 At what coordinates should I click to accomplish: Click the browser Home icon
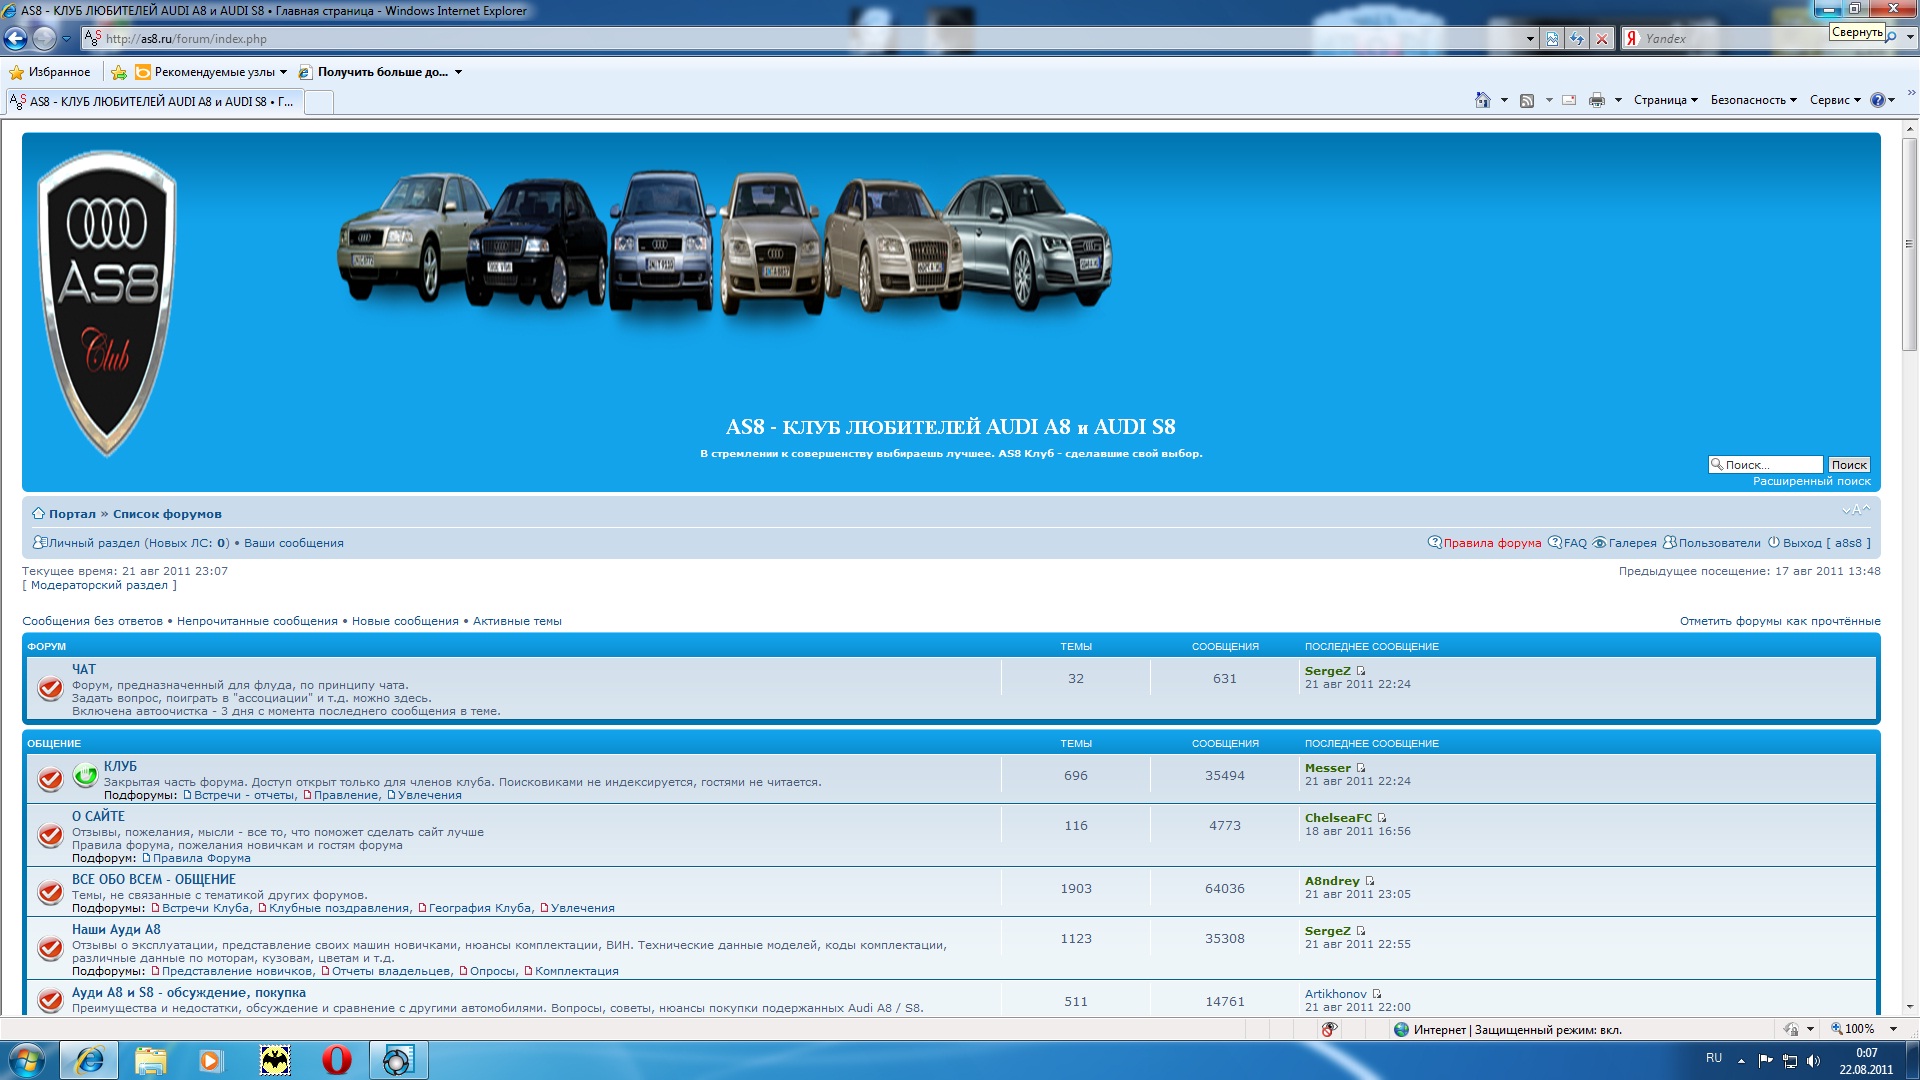[x=1482, y=100]
